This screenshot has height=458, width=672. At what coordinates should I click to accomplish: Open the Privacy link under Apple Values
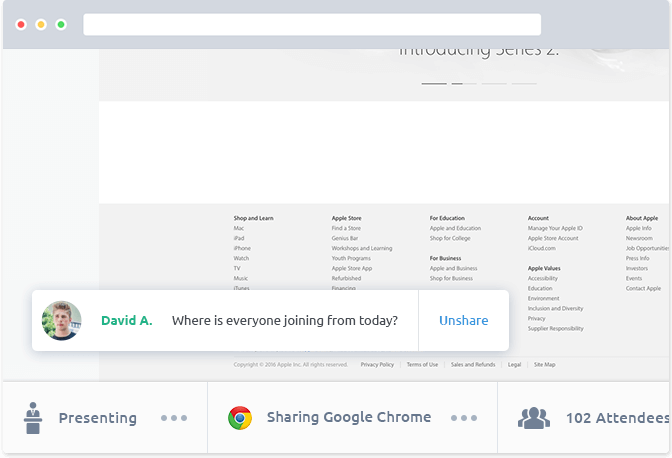pos(537,318)
